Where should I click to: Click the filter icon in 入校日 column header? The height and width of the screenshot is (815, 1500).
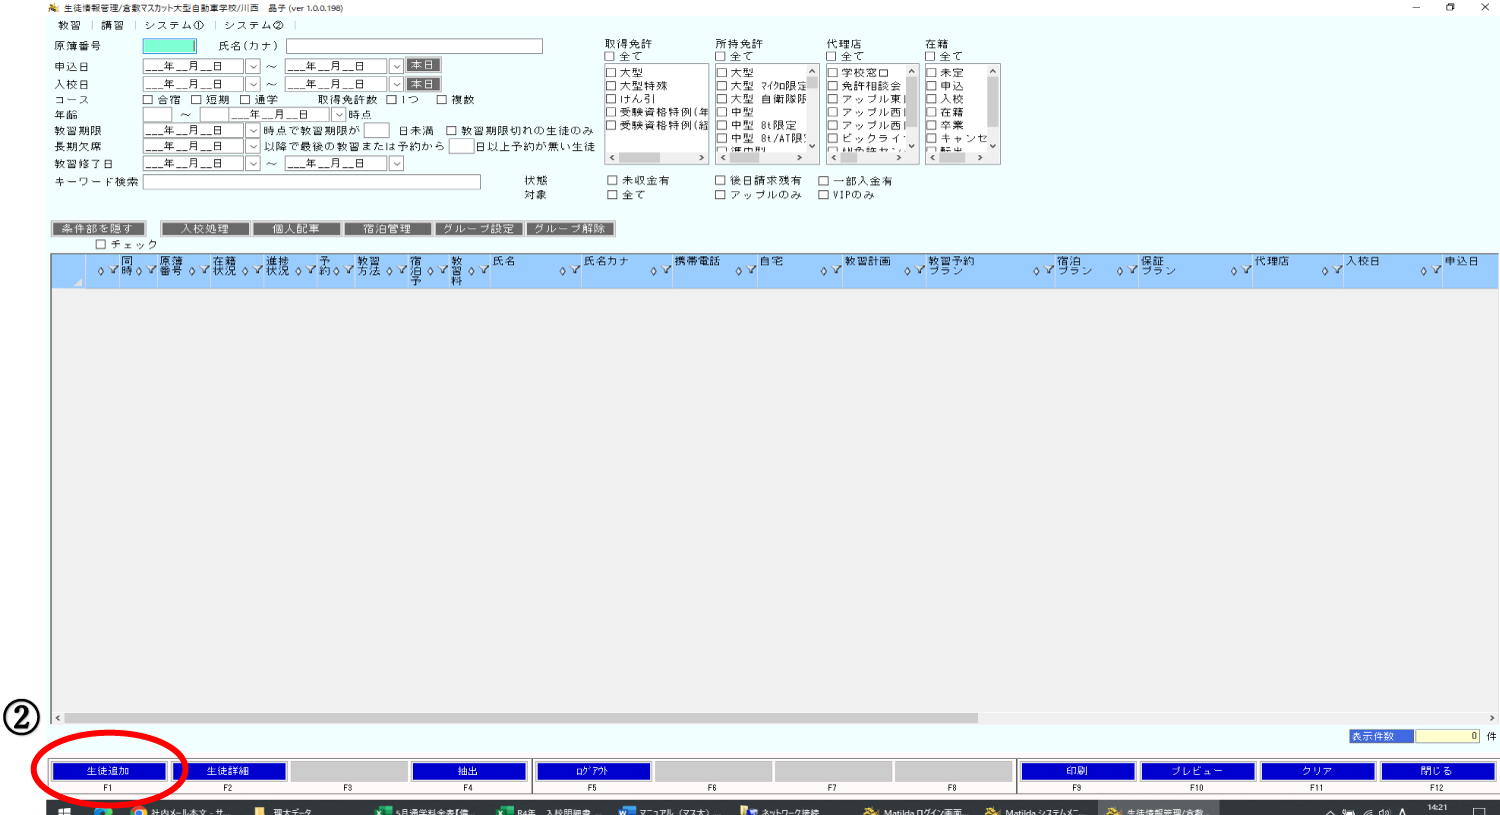click(1436, 271)
